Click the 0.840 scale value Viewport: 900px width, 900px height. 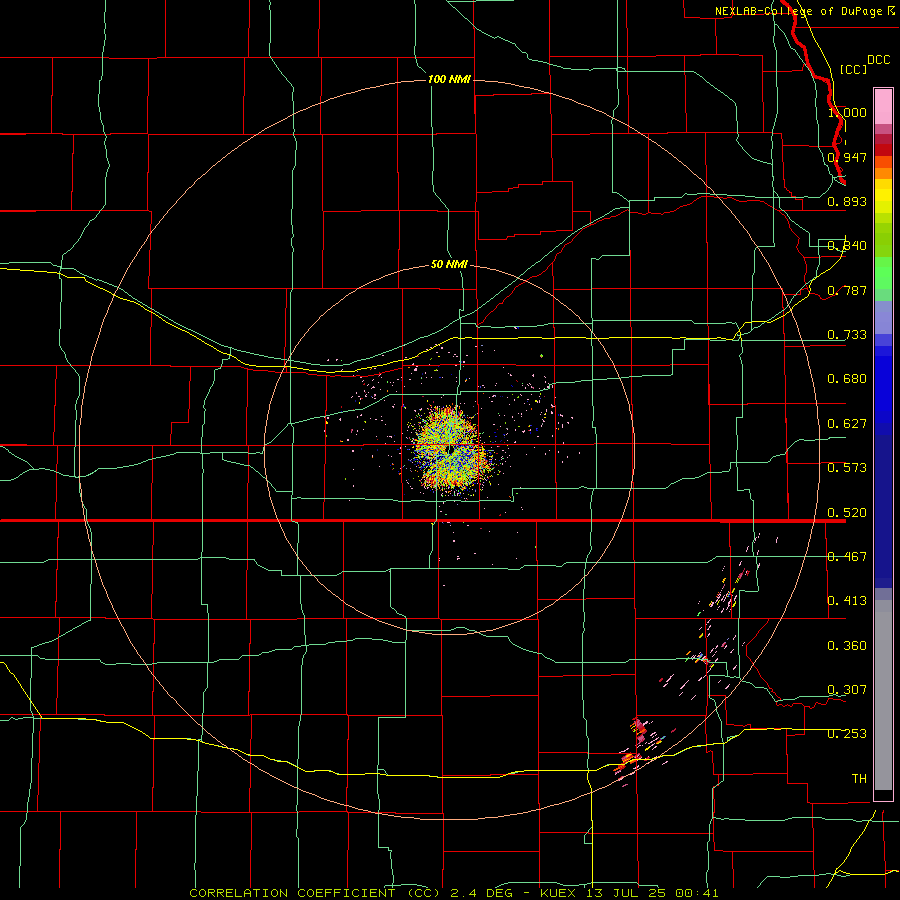coord(847,246)
